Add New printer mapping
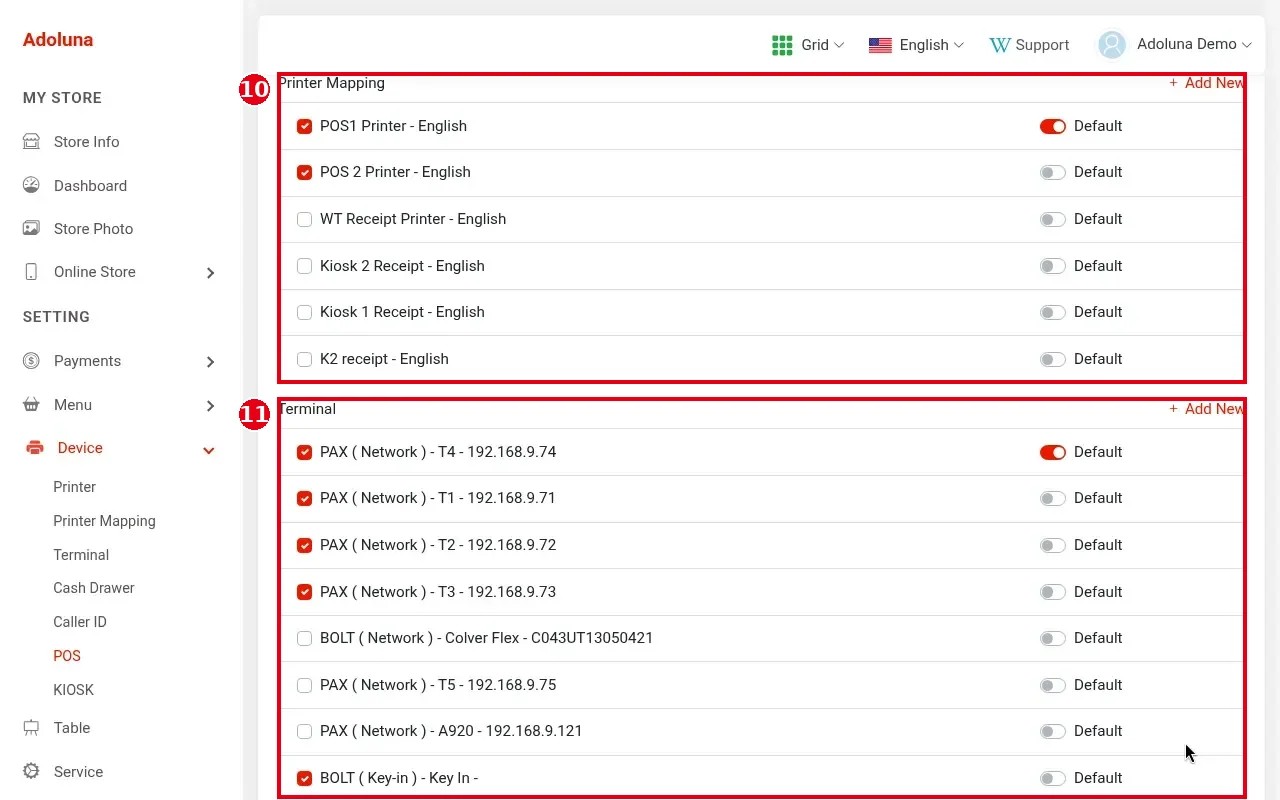 coord(1206,83)
